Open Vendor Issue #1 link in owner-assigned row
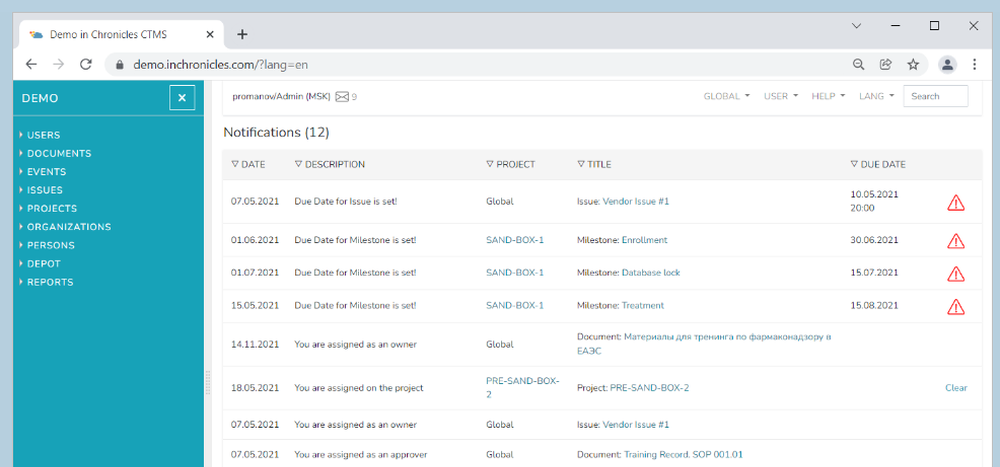Screen dimensions: 1000x467 636,425
